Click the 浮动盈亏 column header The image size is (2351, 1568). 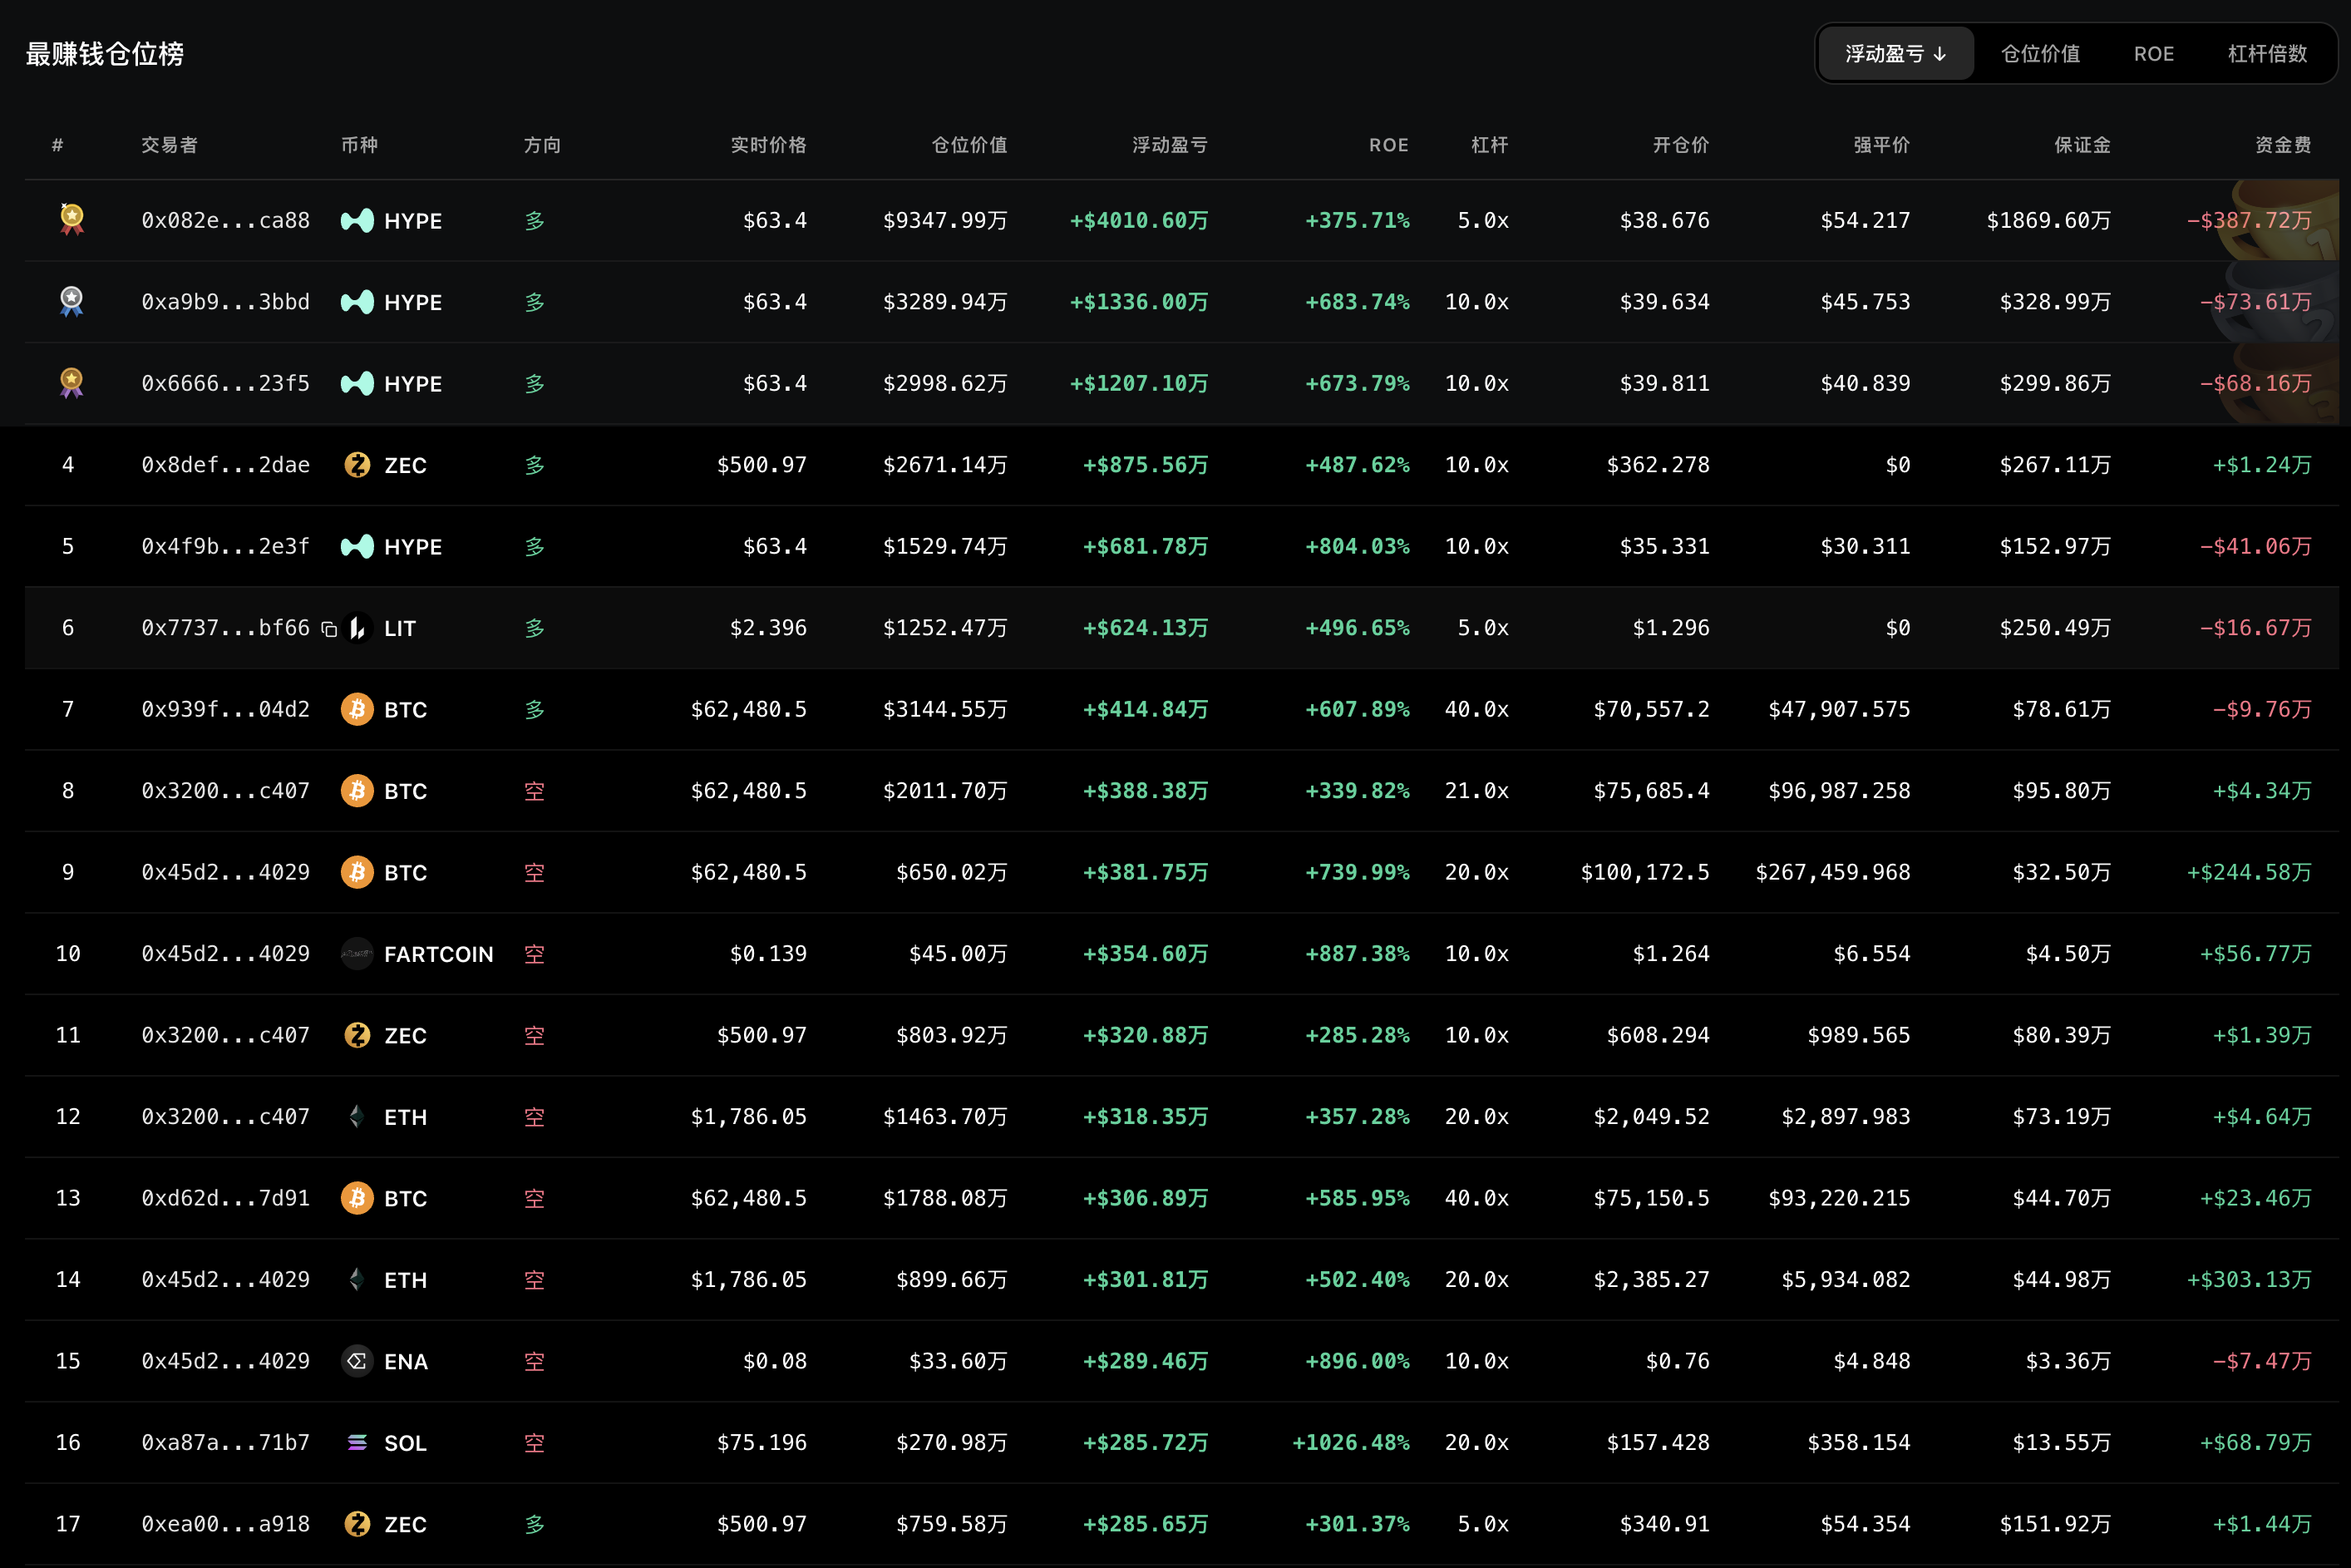(1169, 145)
